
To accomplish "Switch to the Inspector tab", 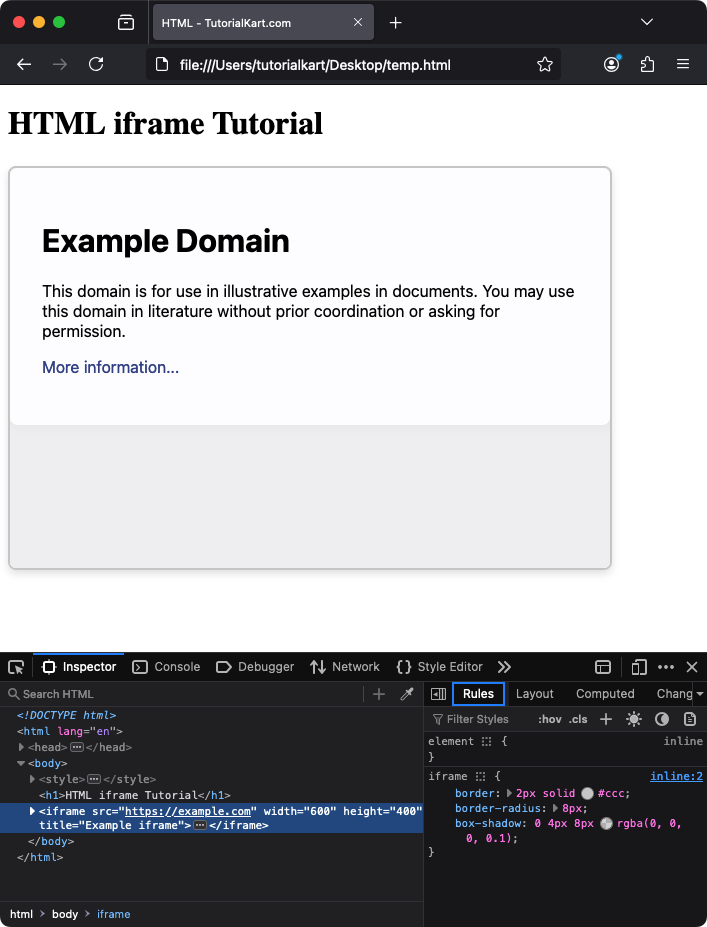I will click(79, 667).
